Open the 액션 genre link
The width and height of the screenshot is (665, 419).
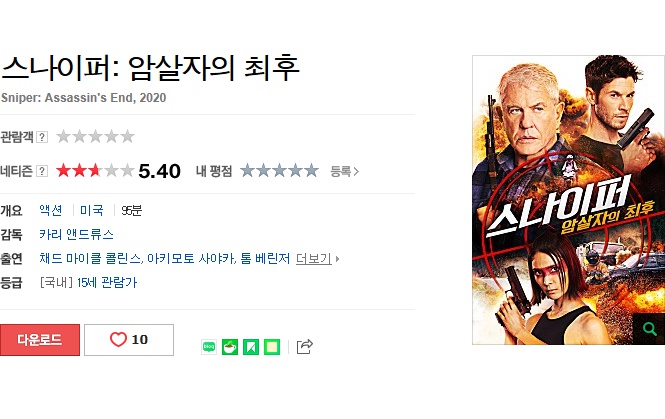[x=51, y=210]
